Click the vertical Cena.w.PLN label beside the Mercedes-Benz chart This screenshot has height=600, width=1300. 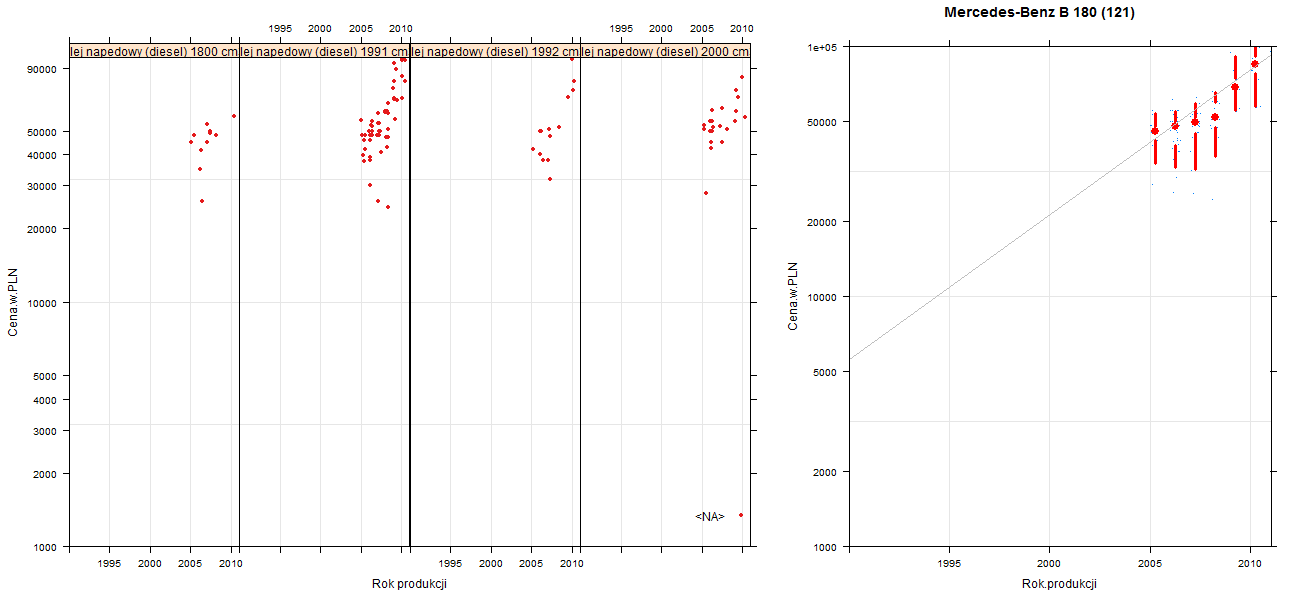(793, 296)
